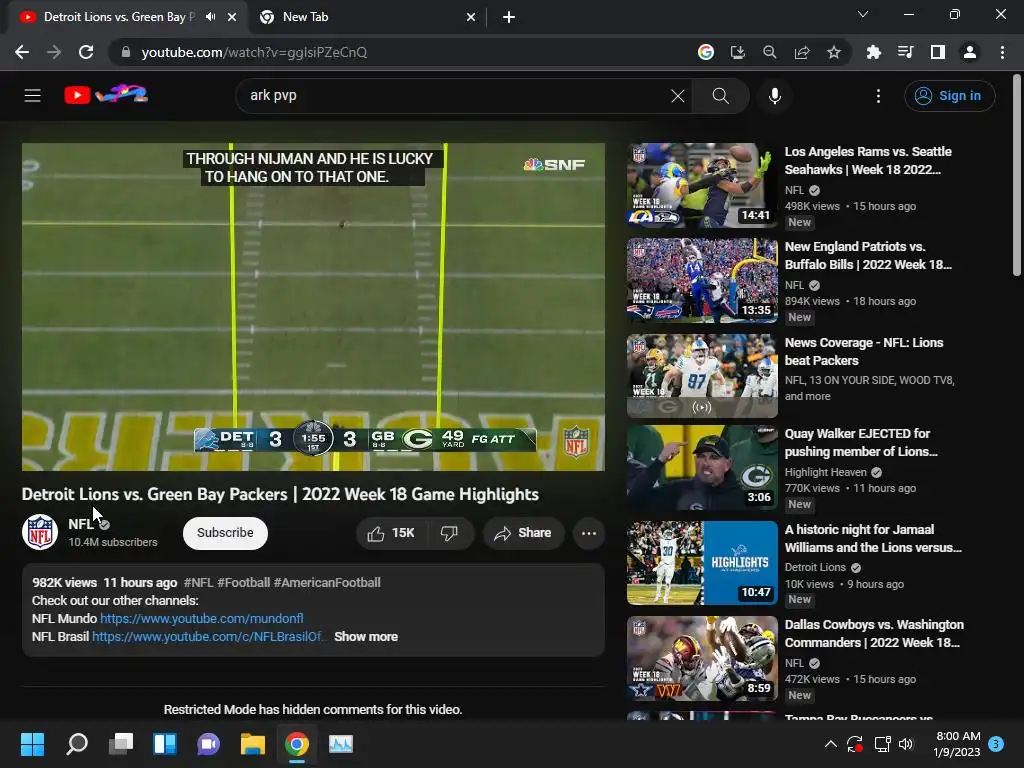Open Chrome three-dot menu
This screenshot has height=768, width=1024.
[x=1002, y=52]
